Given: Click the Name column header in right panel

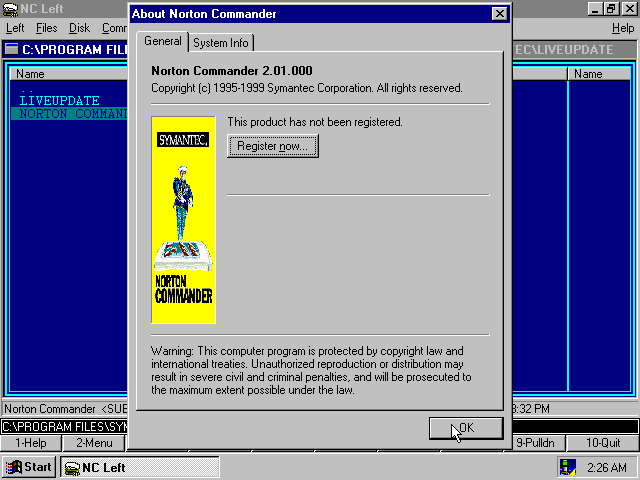Looking at the screenshot, I should pos(599,74).
